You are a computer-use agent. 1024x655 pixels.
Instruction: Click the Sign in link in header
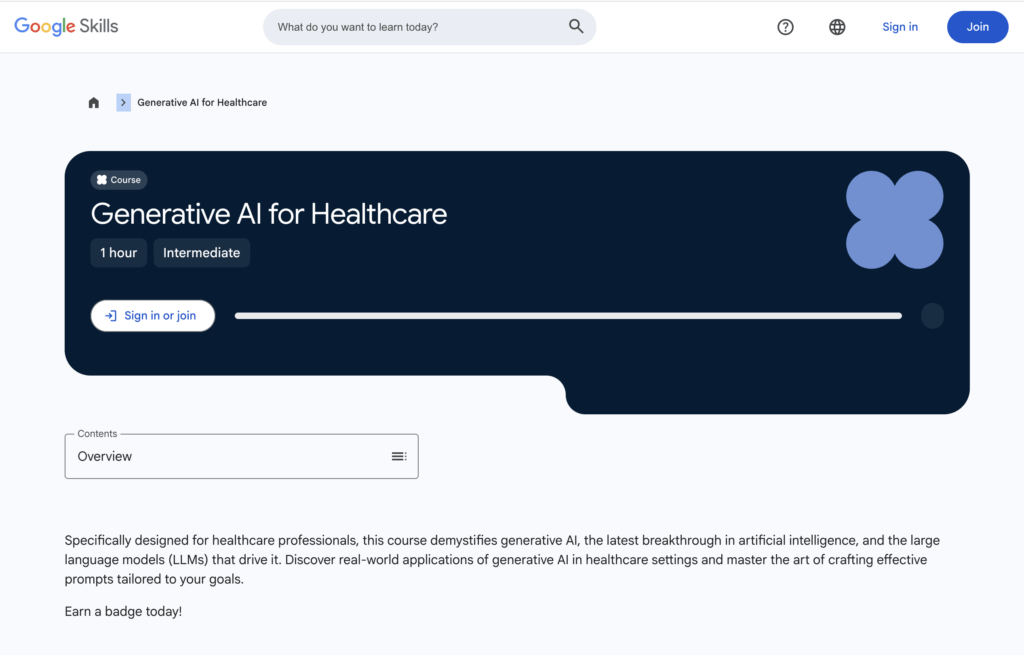899,27
